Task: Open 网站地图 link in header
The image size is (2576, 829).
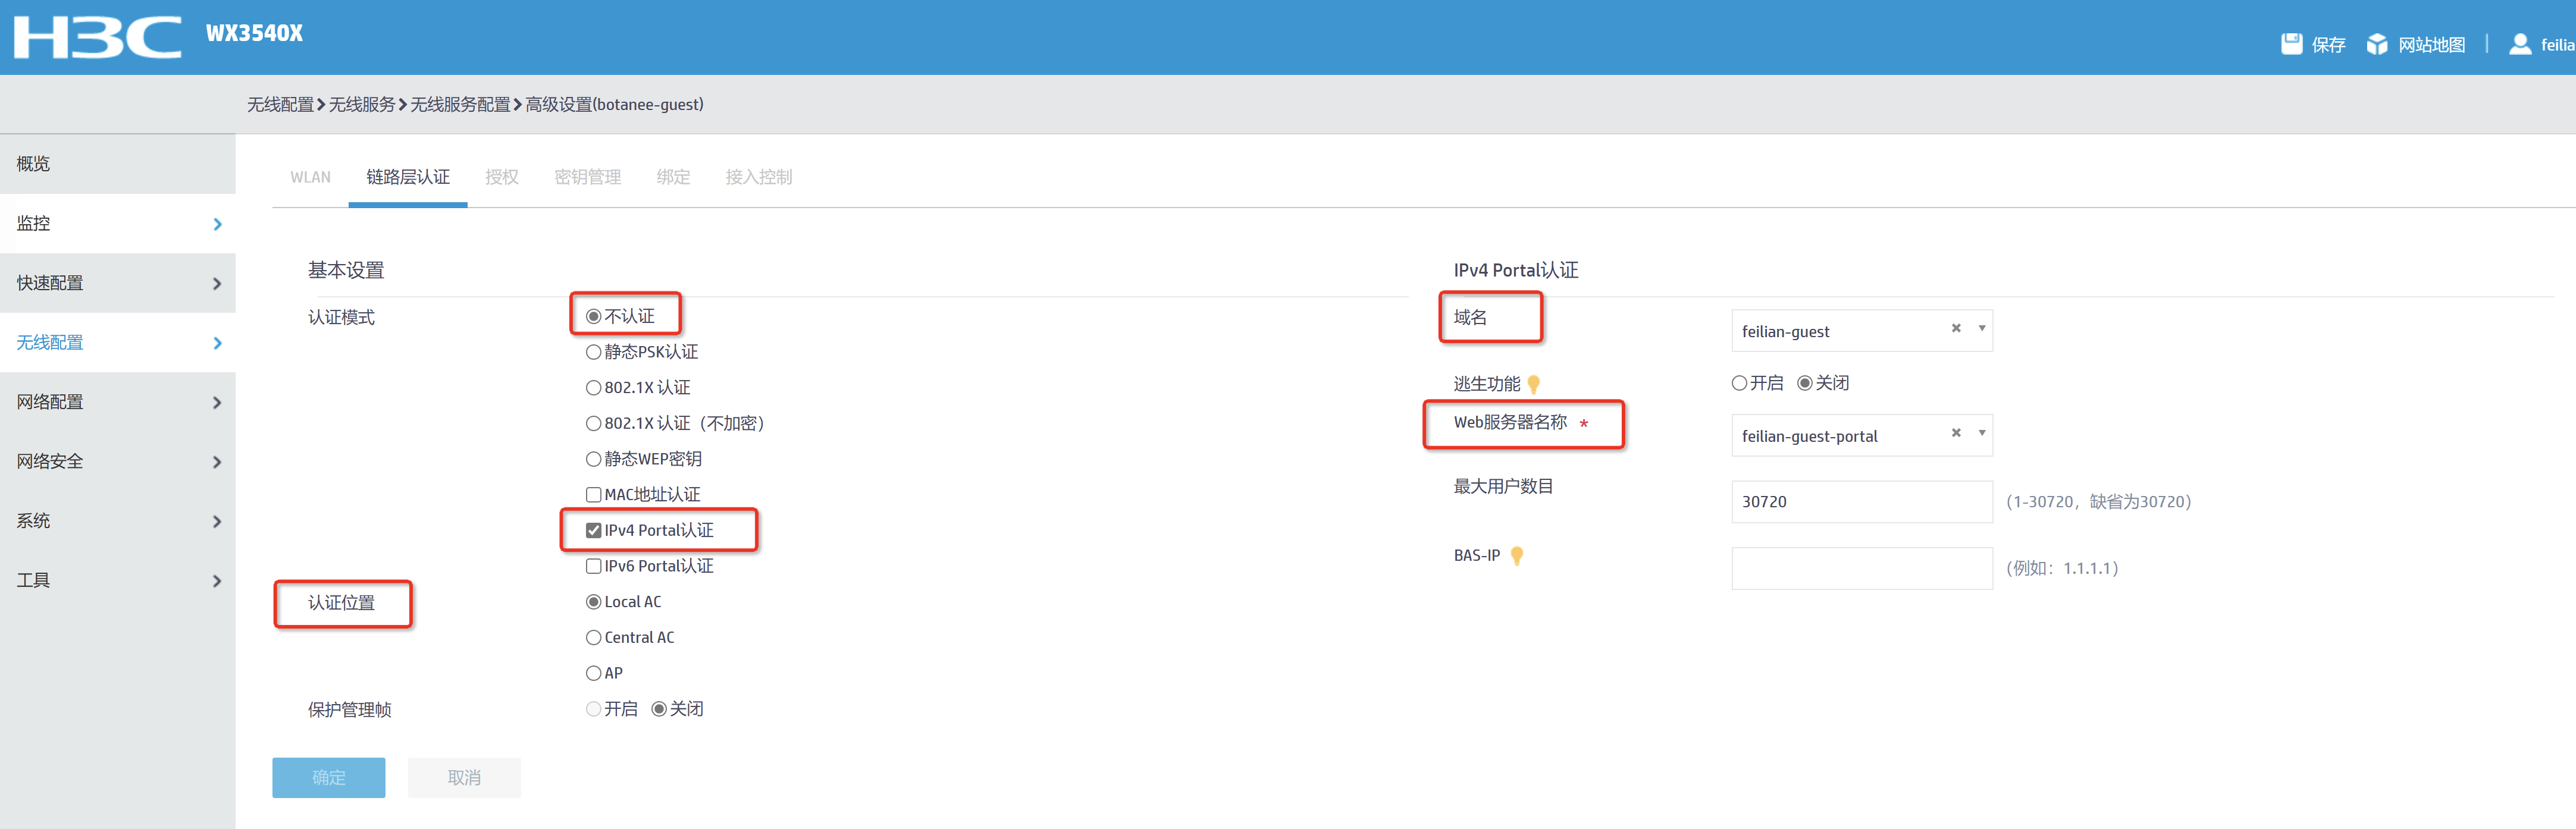Action: (x=2431, y=45)
